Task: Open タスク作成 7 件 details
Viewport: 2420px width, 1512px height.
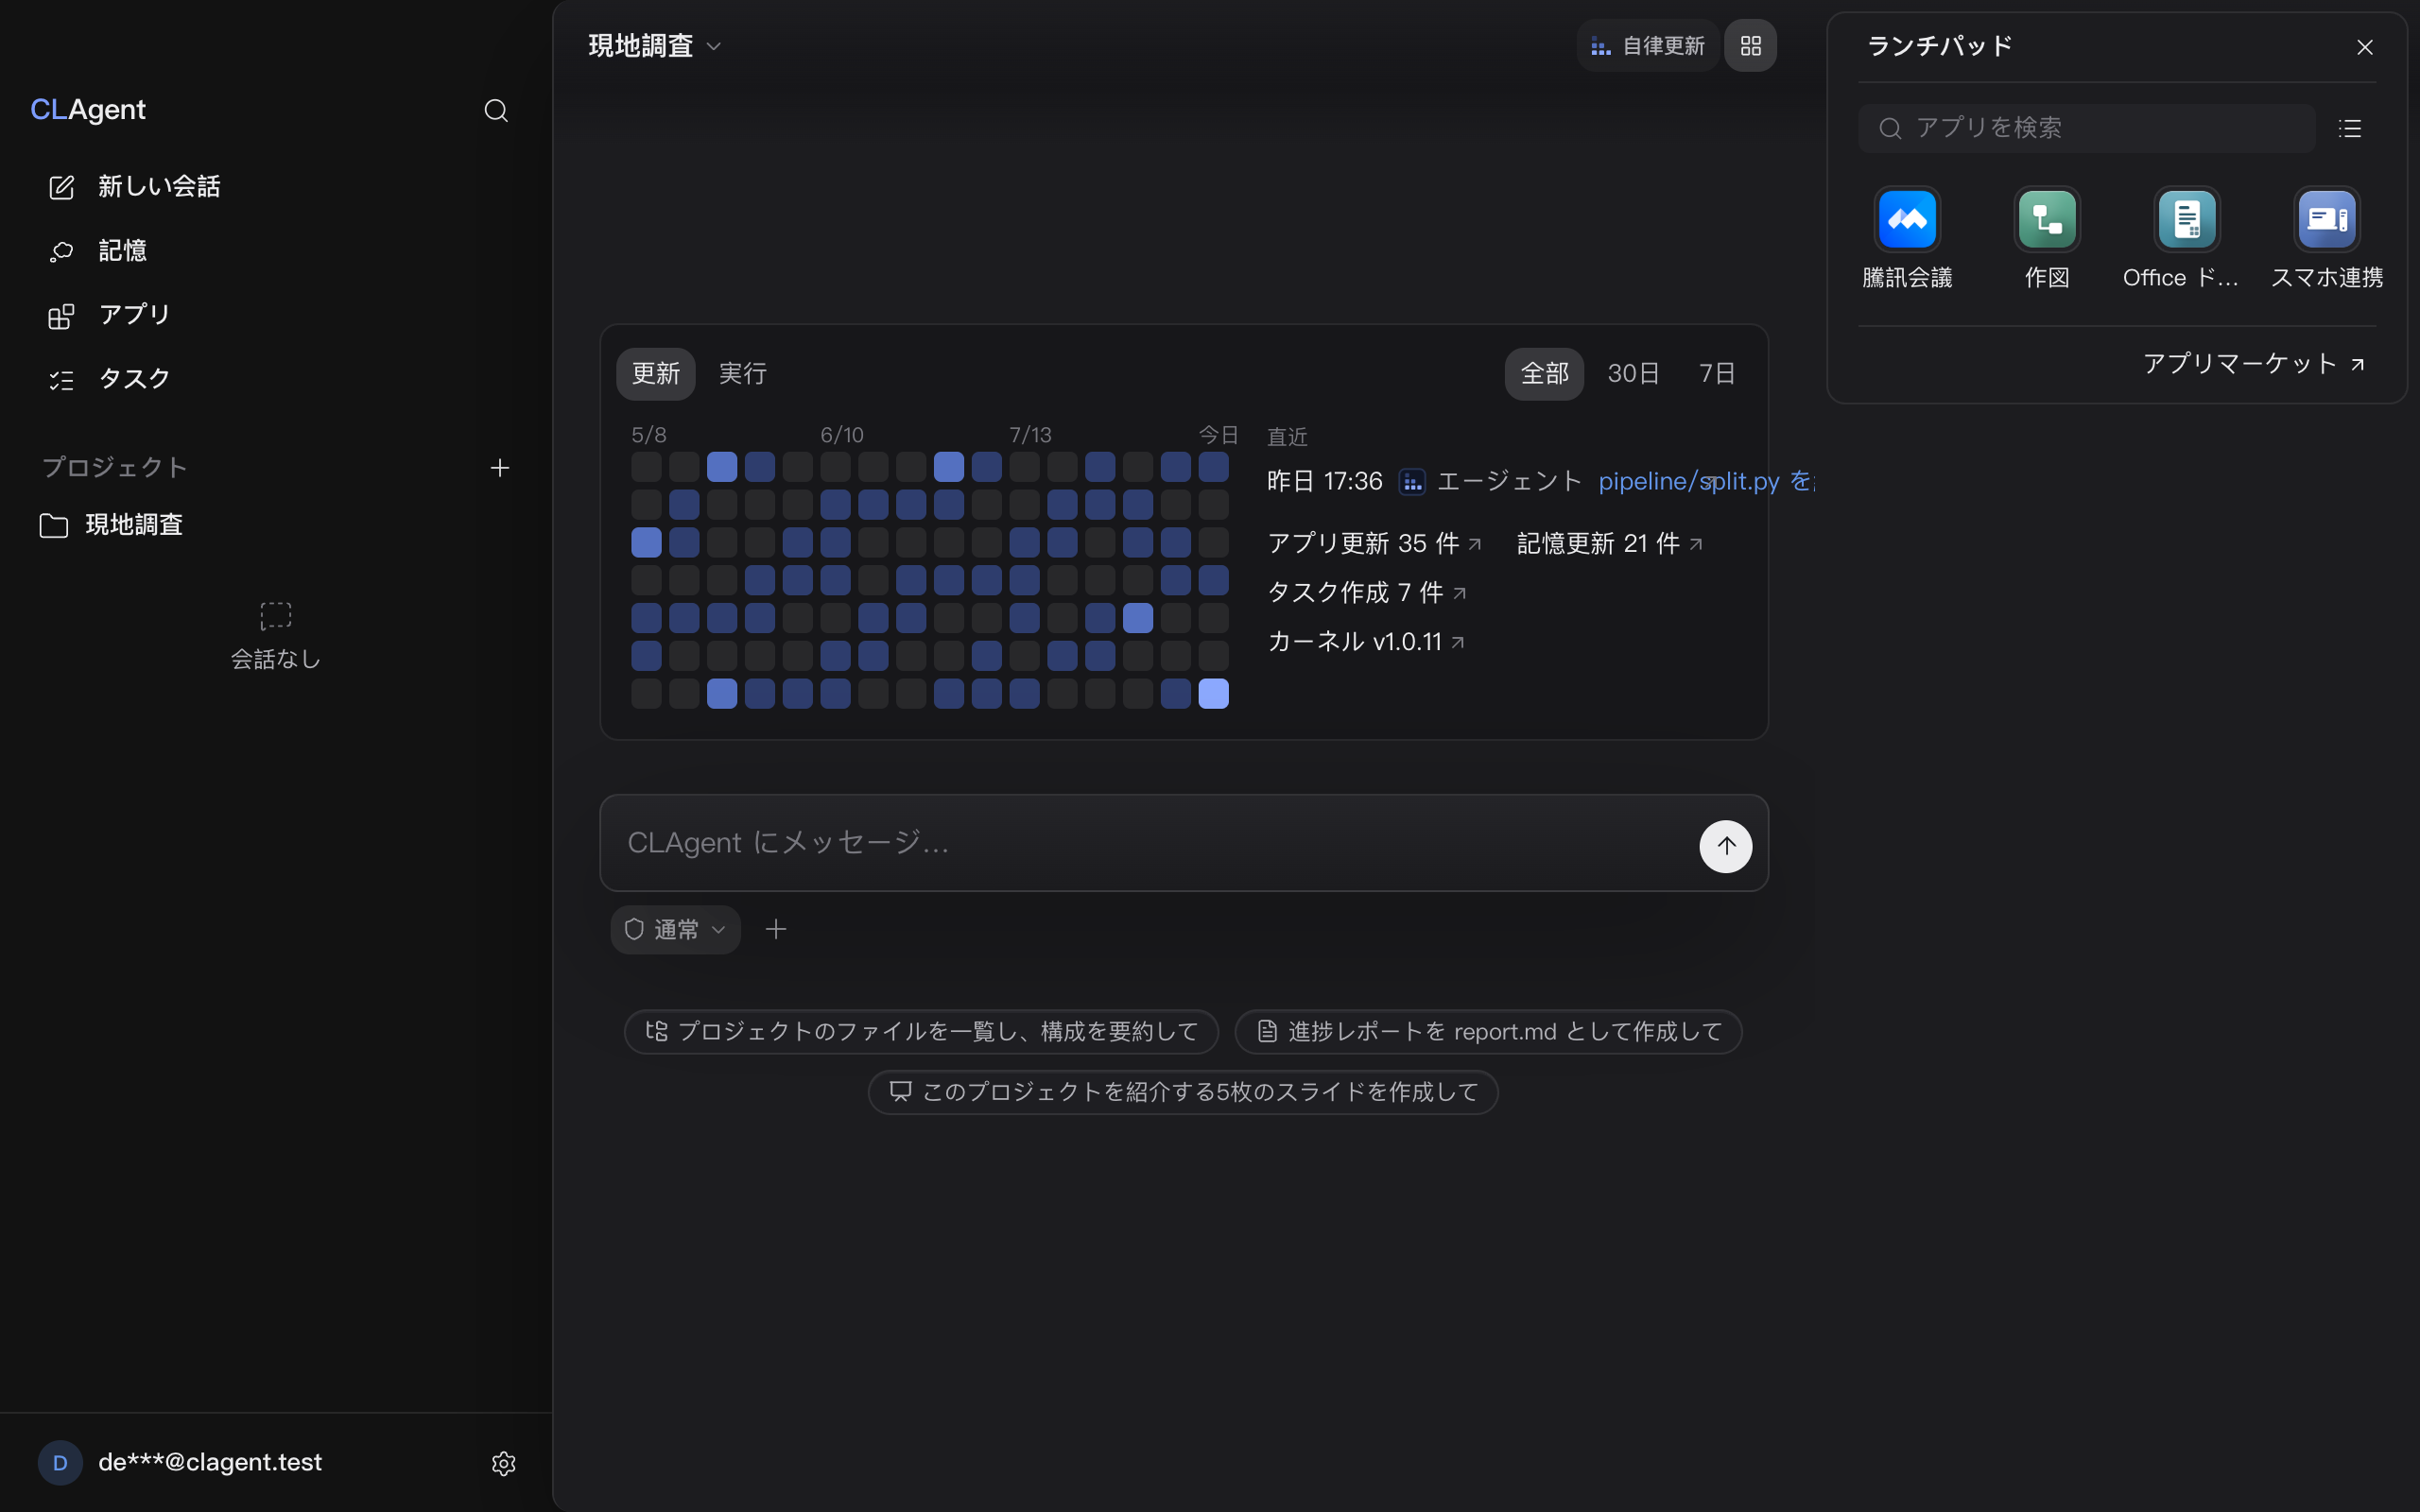Action: click(1367, 592)
